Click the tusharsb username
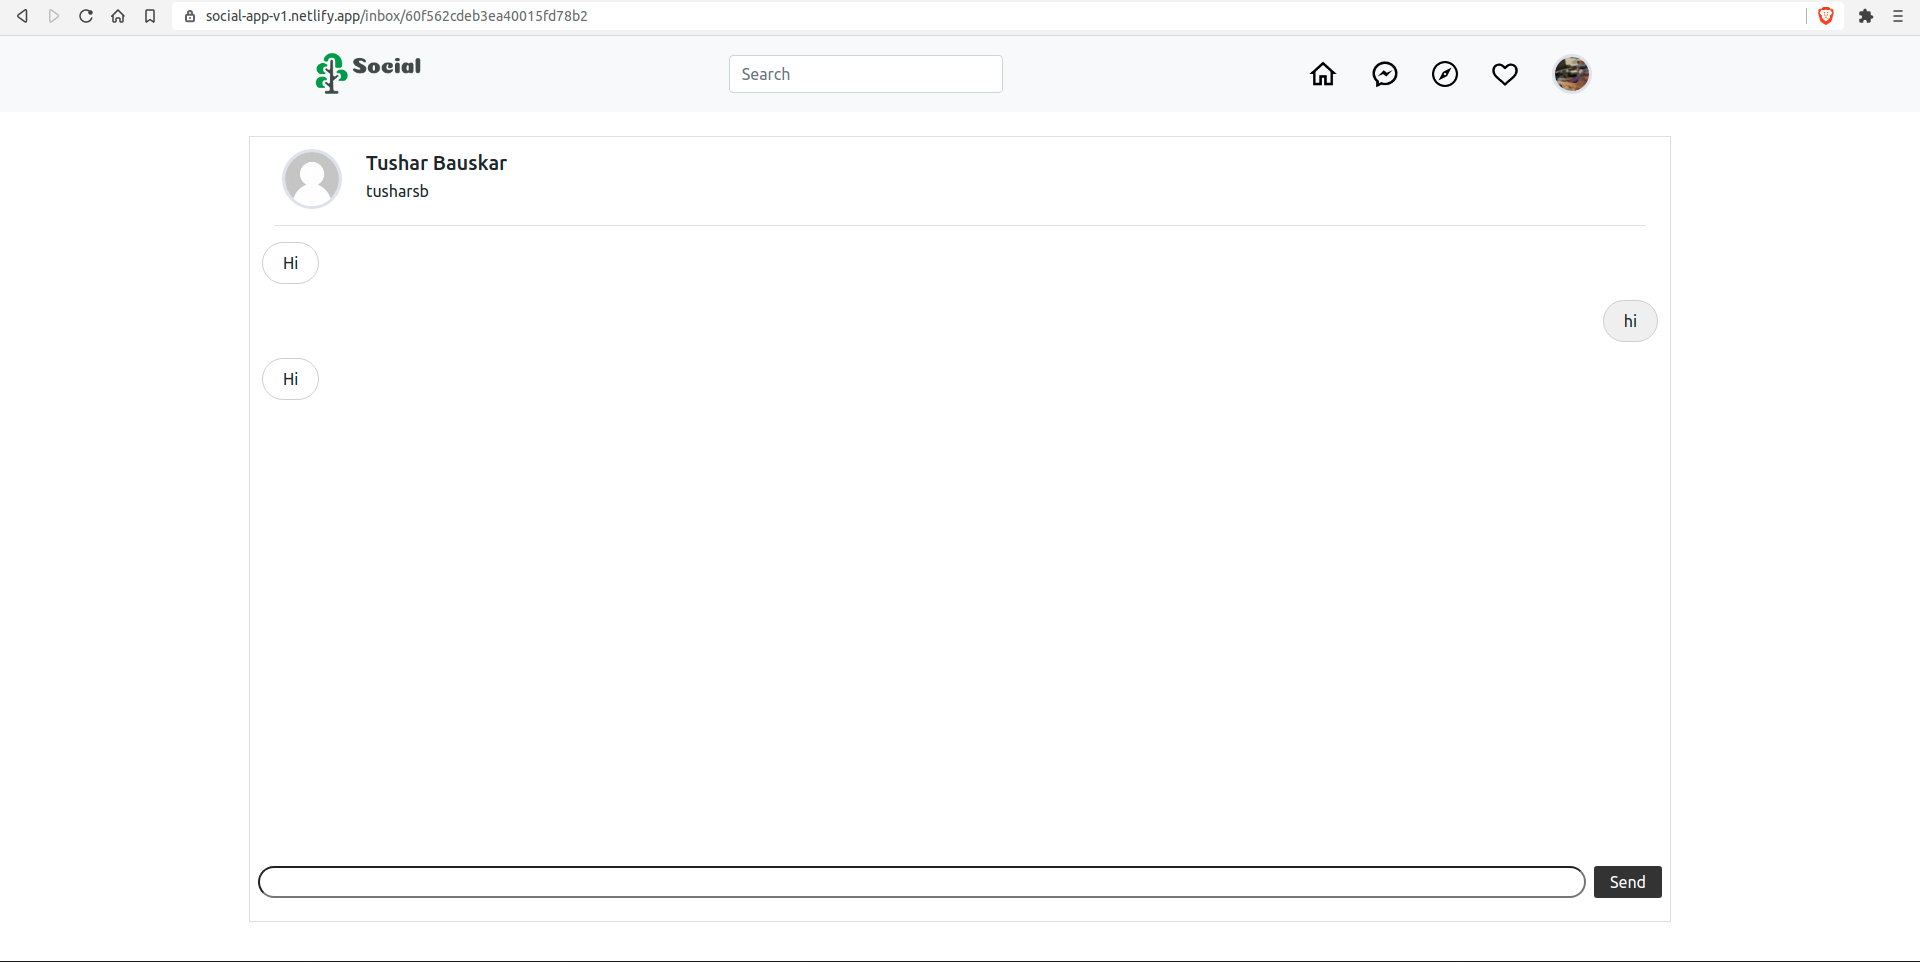Screen dimensions: 1920x962 (x=397, y=191)
